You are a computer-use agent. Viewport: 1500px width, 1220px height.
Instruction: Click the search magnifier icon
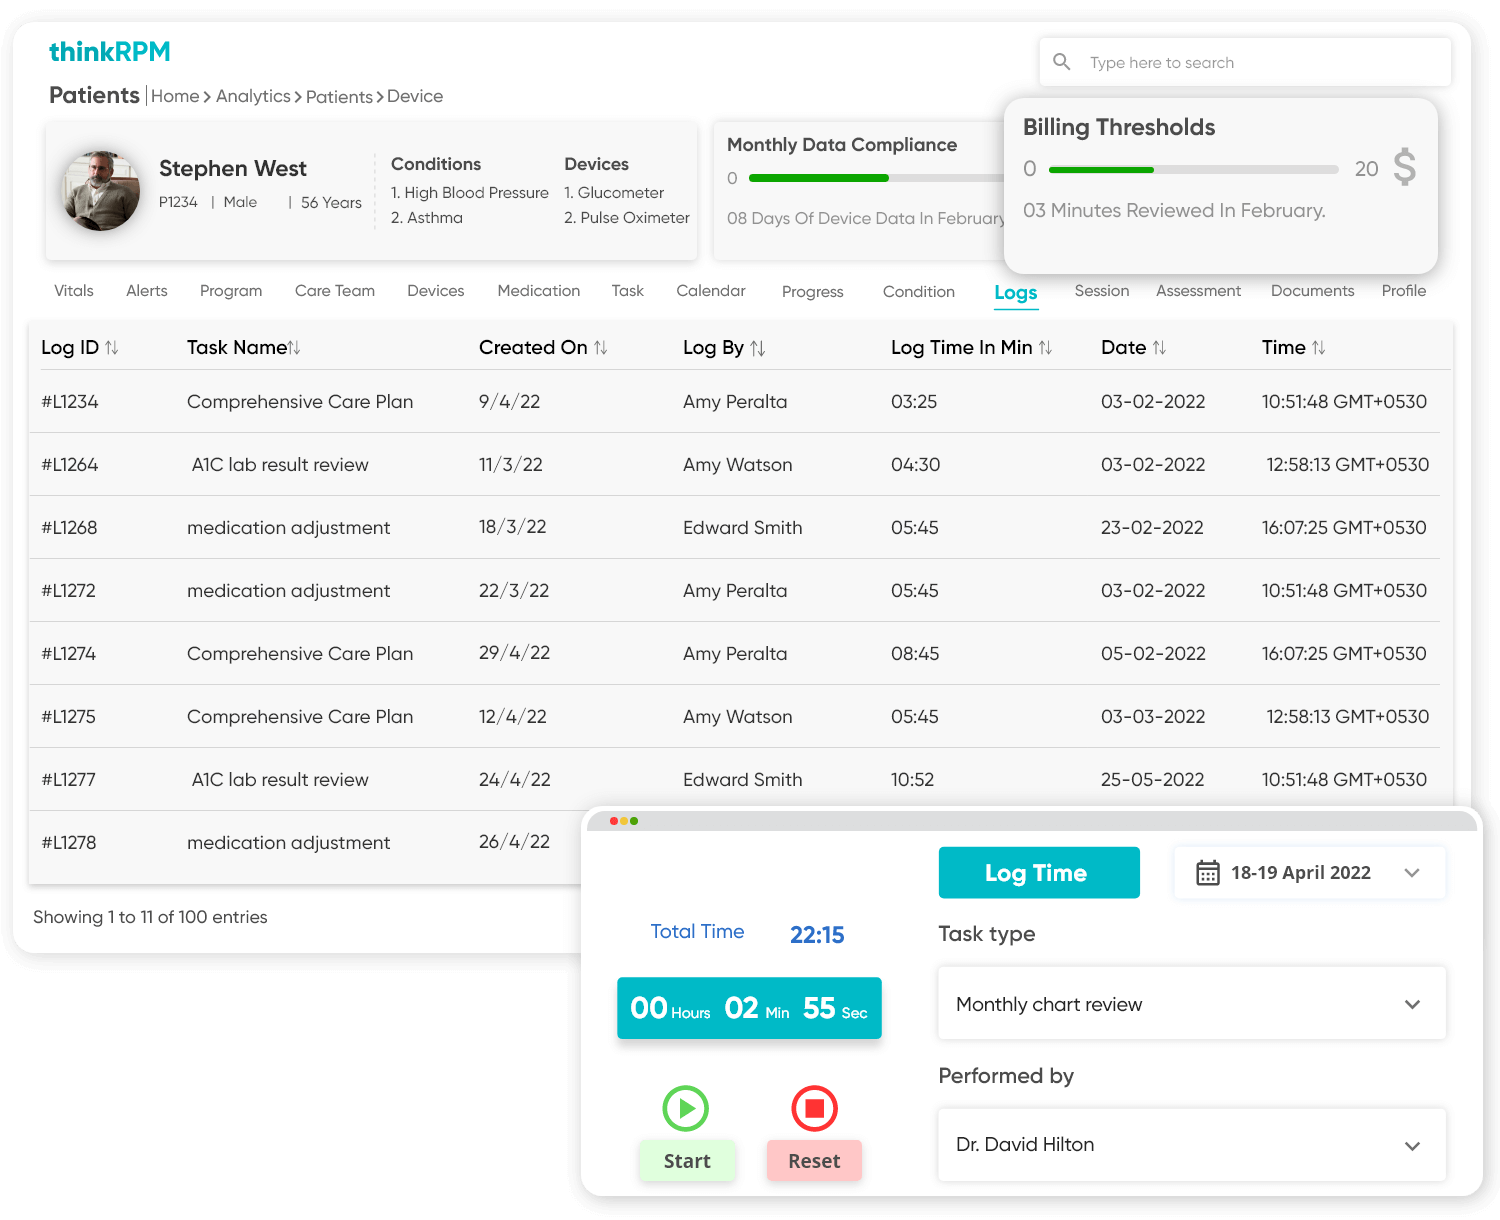click(1062, 62)
